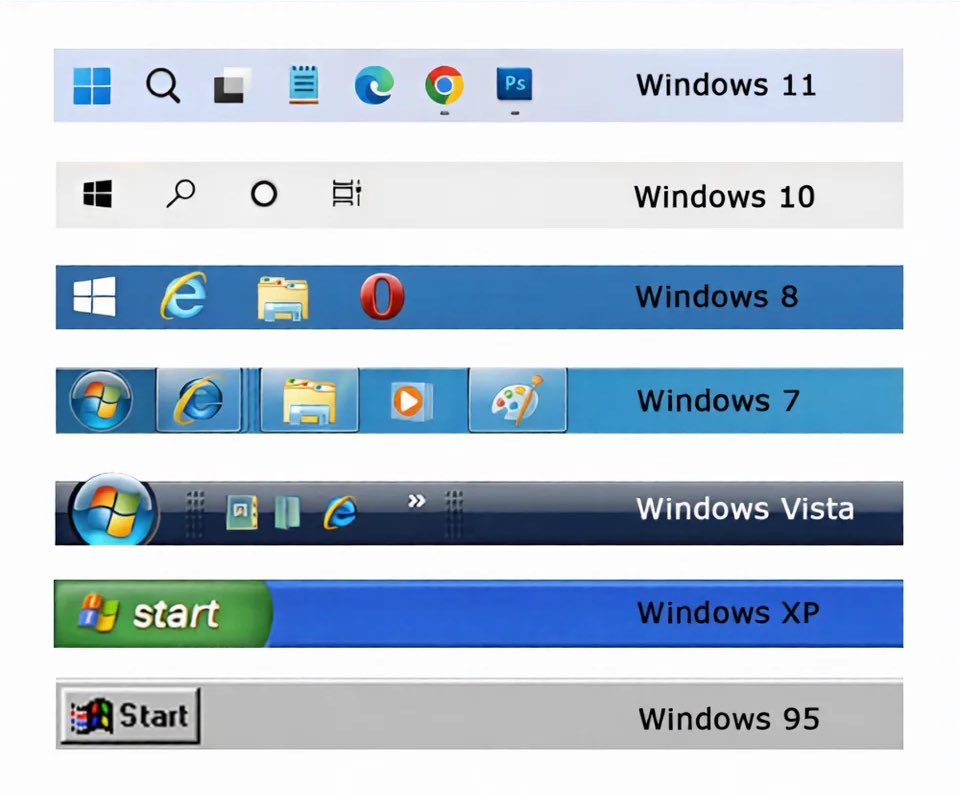Click the Windows 95 label
The height and width of the screenshot is (795, 960).
coord(729,718)
